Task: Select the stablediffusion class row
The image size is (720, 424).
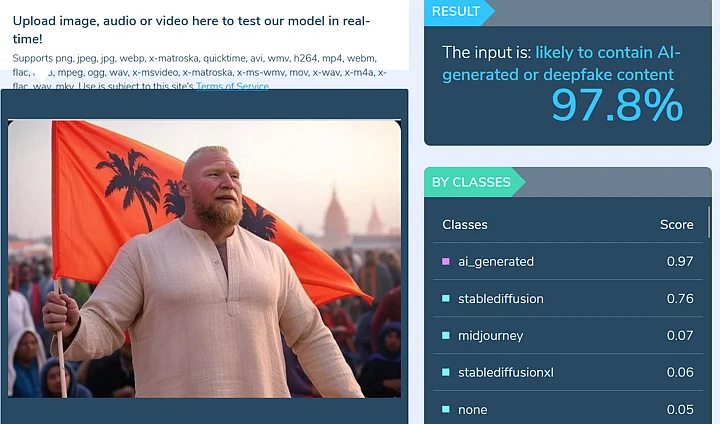Action: pyautogui.click(x=568, y=299)
